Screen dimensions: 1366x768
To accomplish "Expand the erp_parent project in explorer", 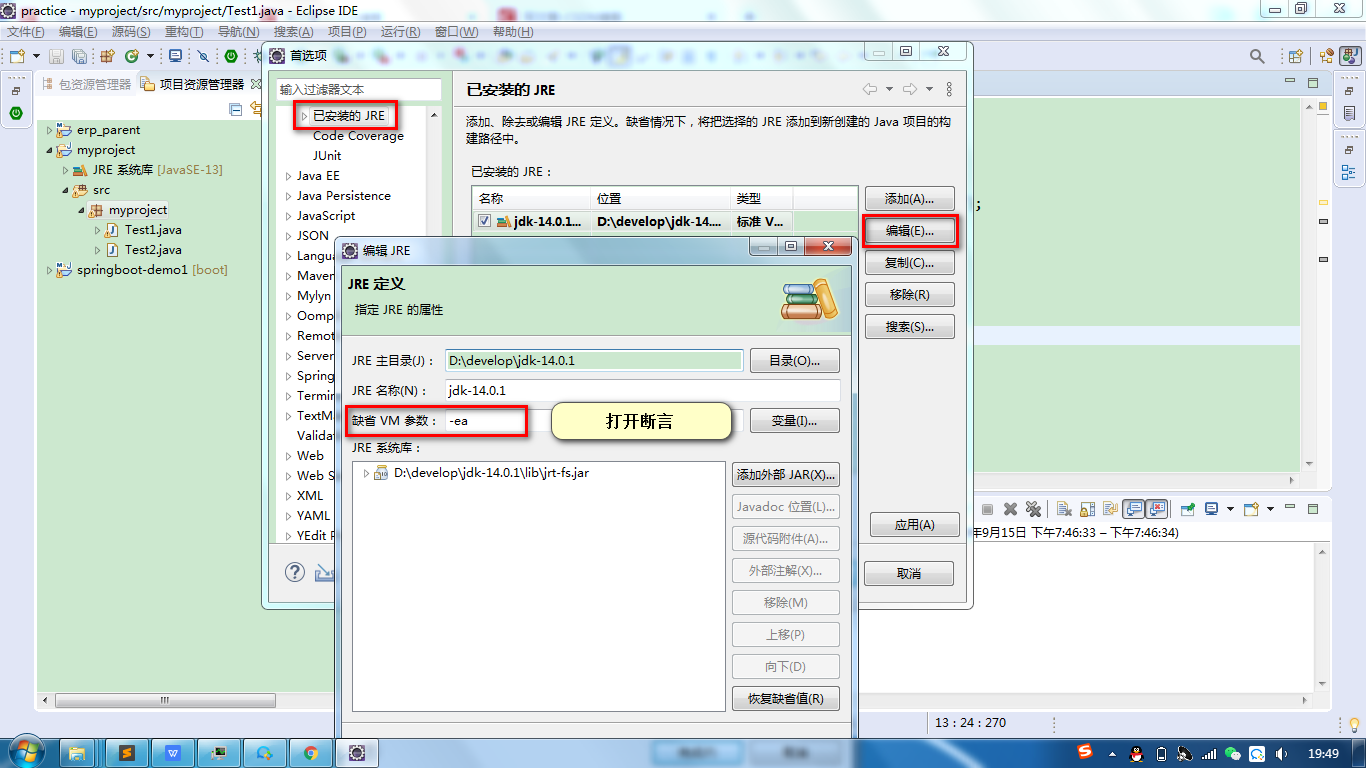I will [49, 130].
